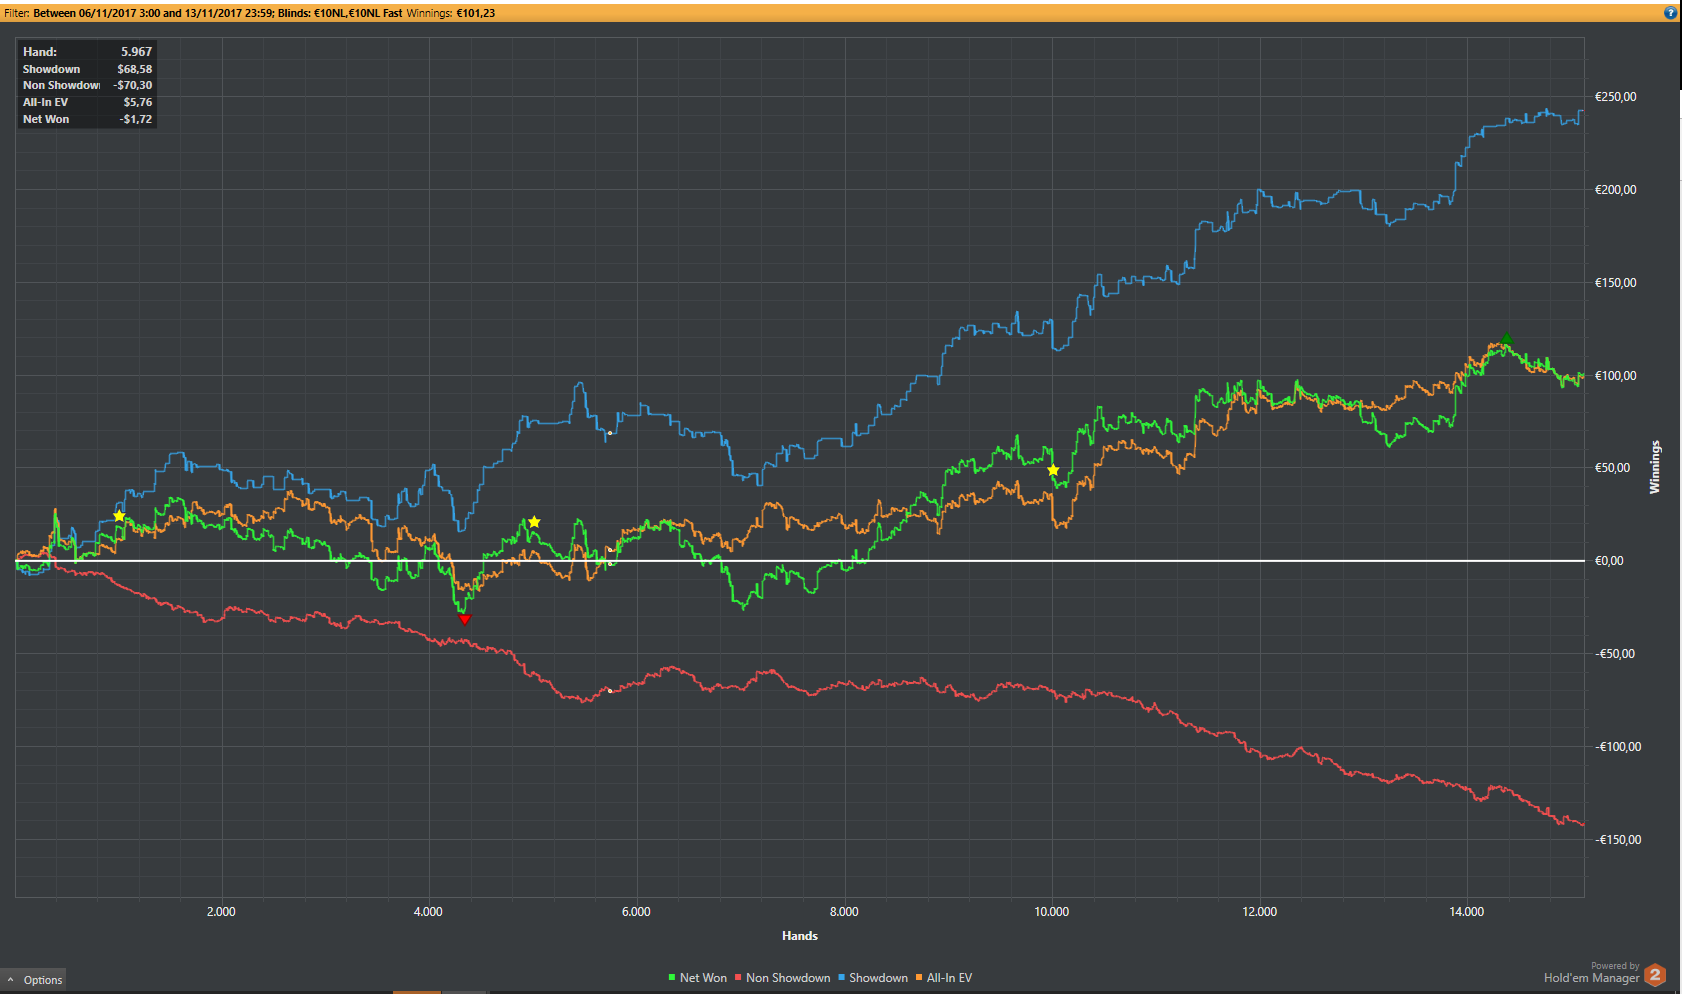Click the '€150,00' axis label

(x=1616, y=283)
